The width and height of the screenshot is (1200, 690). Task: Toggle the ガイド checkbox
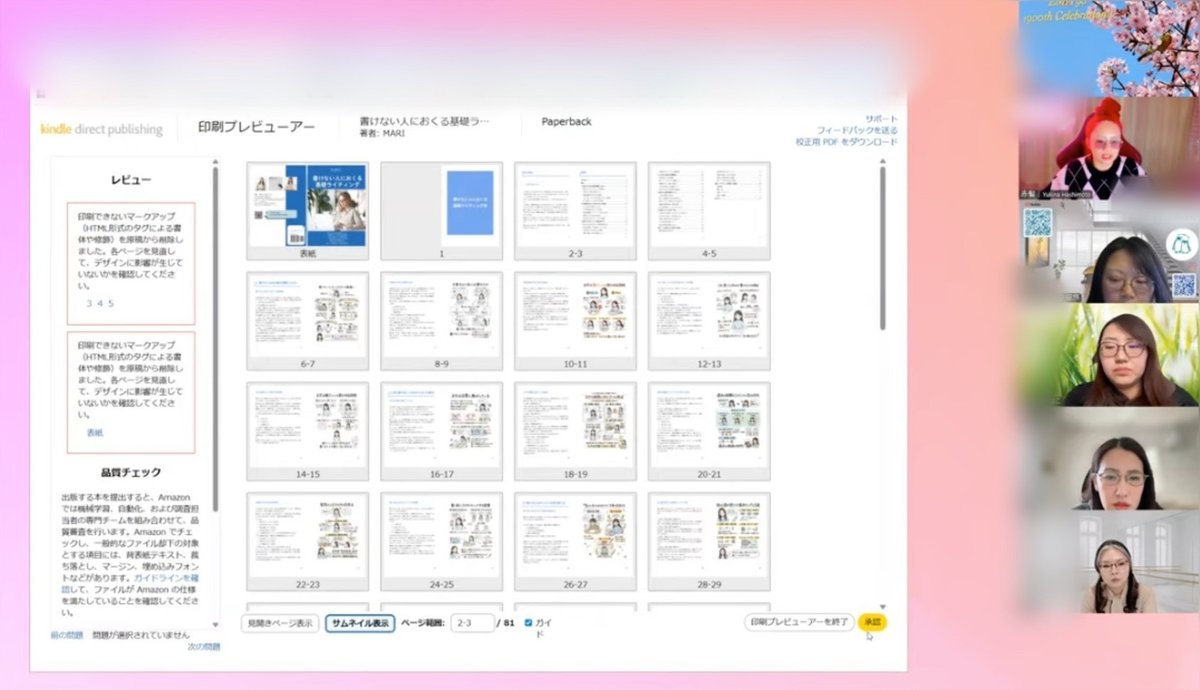[529, 623]
